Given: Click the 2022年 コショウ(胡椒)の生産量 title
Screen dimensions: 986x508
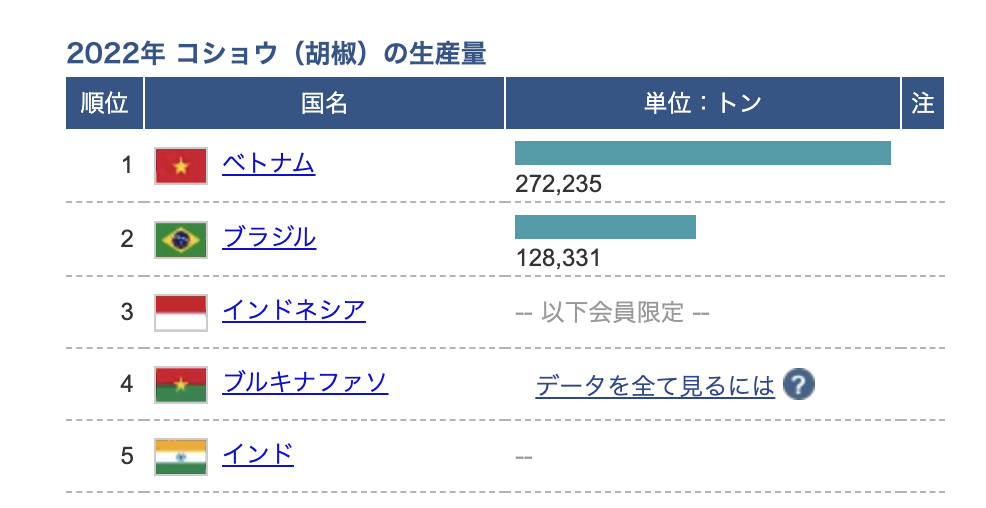Looking at the screenshot, I should pyautogui.click(x=276, y=53).
